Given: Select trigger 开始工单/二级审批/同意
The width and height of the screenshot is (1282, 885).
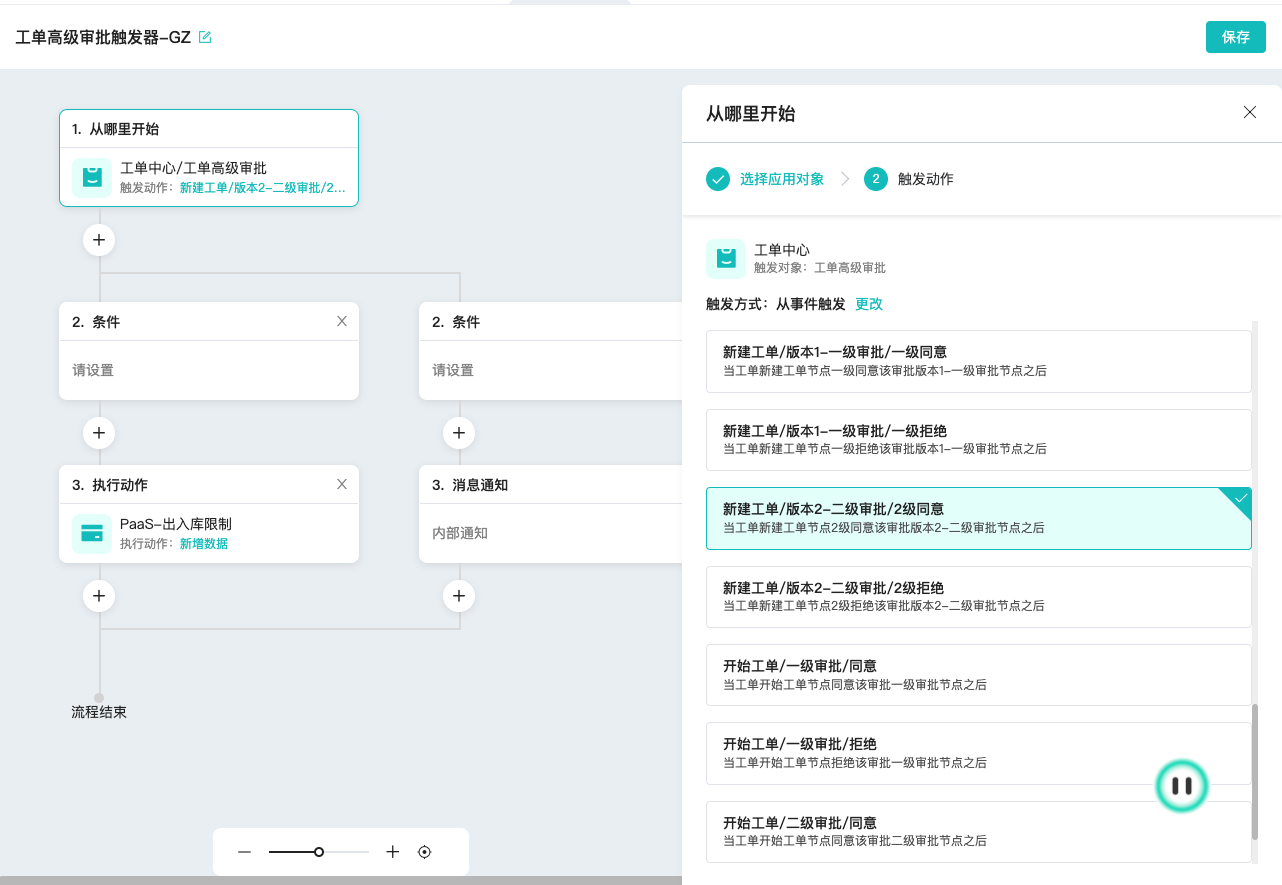Looking at the screenshot, I should coord(979,832).
